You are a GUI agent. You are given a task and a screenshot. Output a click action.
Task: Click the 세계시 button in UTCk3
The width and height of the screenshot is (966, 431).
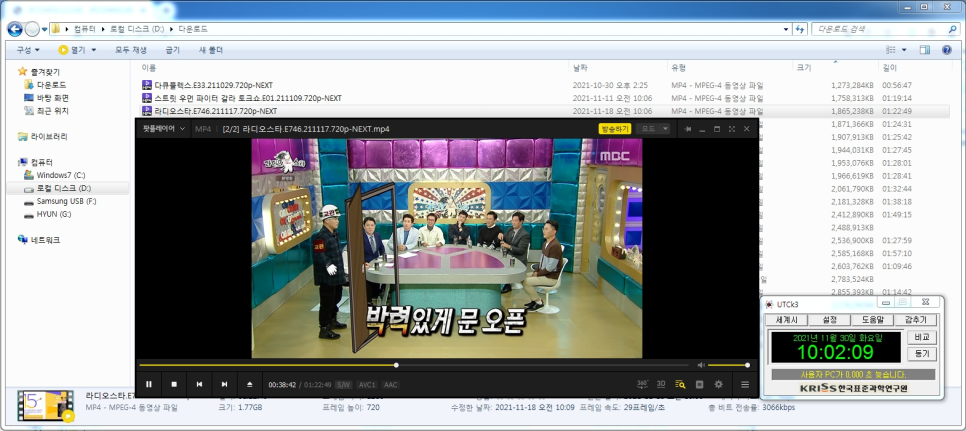tap(787, 320)
